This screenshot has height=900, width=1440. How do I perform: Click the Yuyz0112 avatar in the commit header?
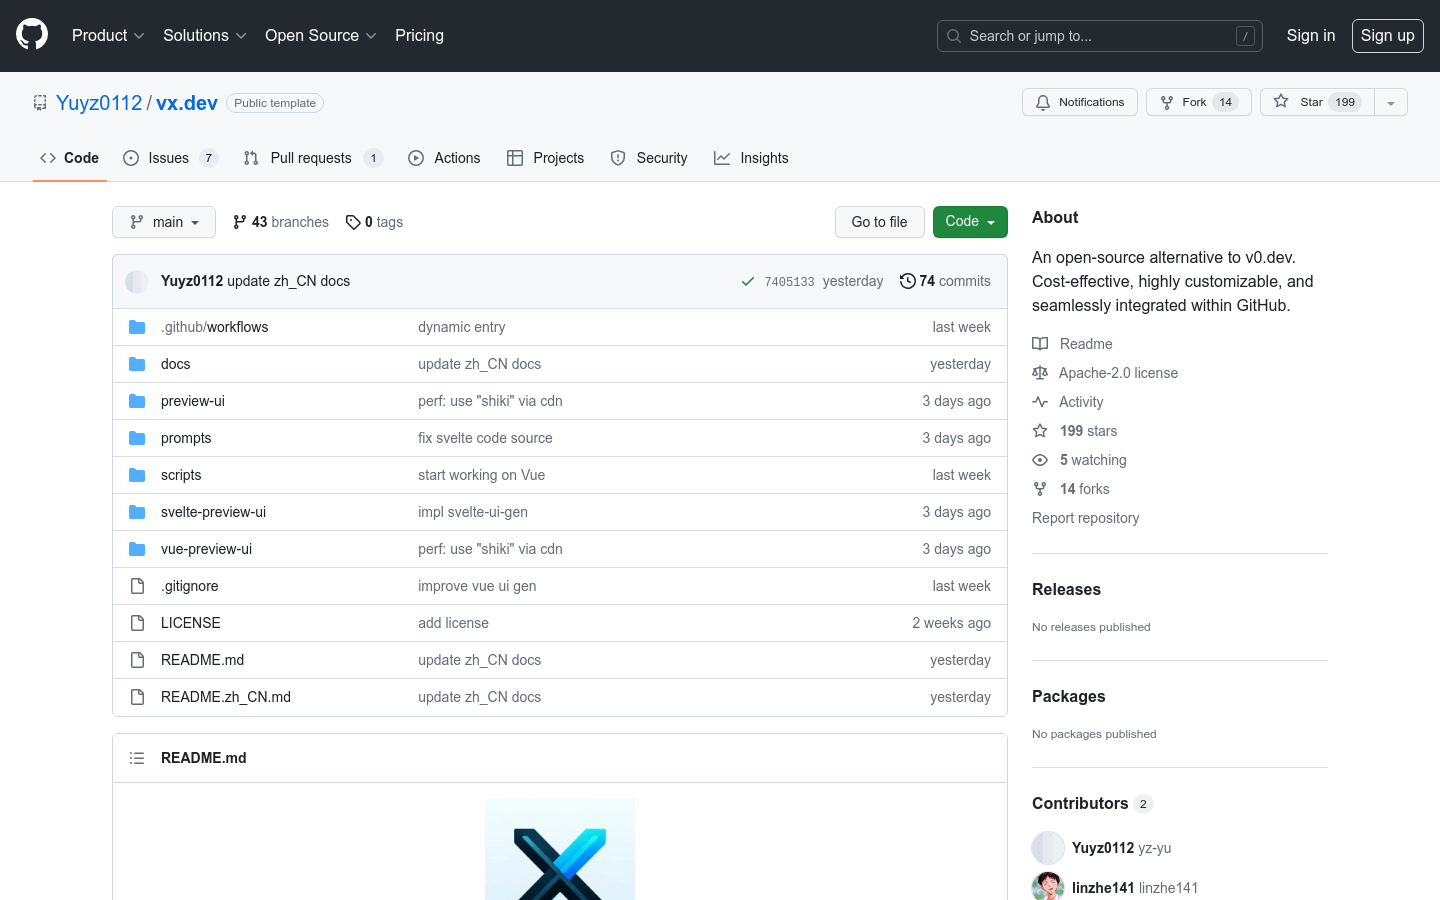click(x=137, y=282)
